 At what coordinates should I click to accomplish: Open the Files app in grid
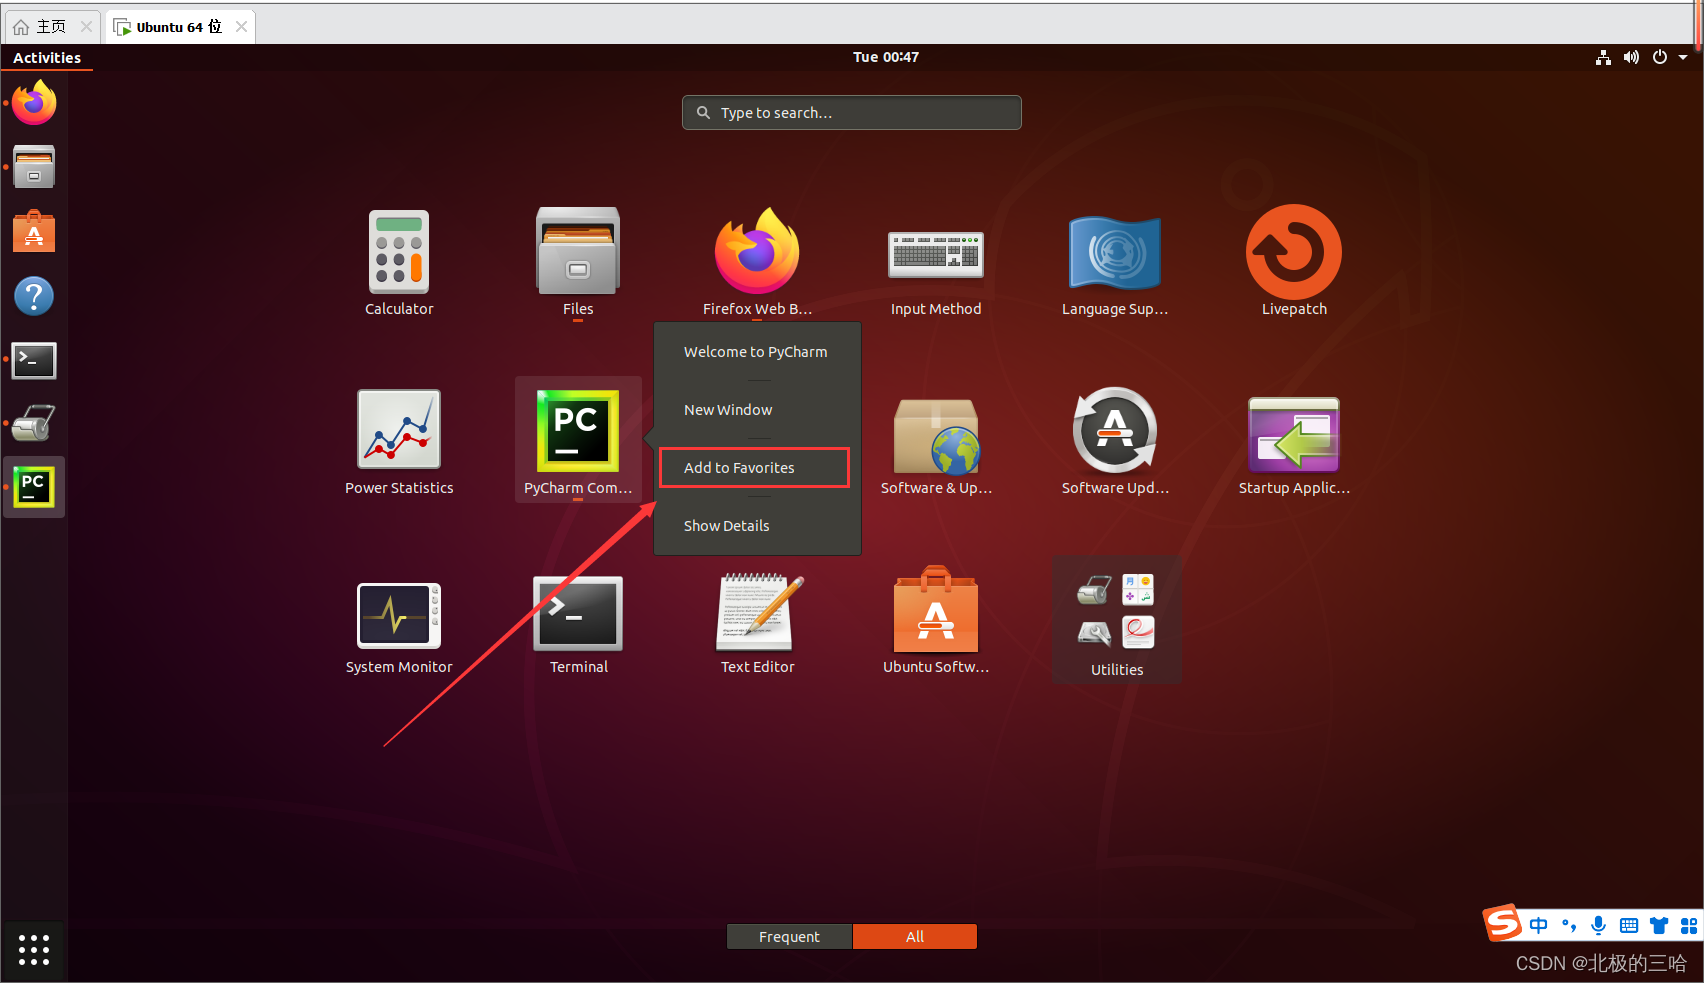578,262
